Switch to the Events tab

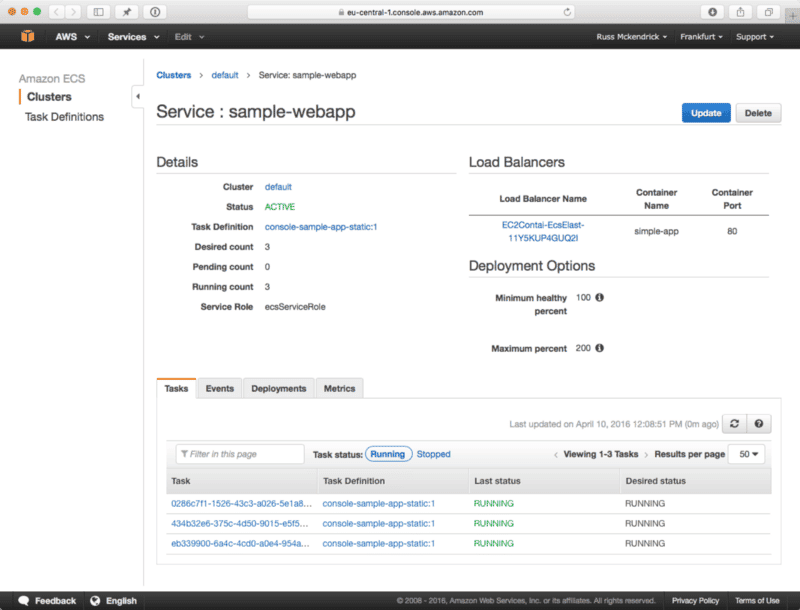click(x=219, y=388)
